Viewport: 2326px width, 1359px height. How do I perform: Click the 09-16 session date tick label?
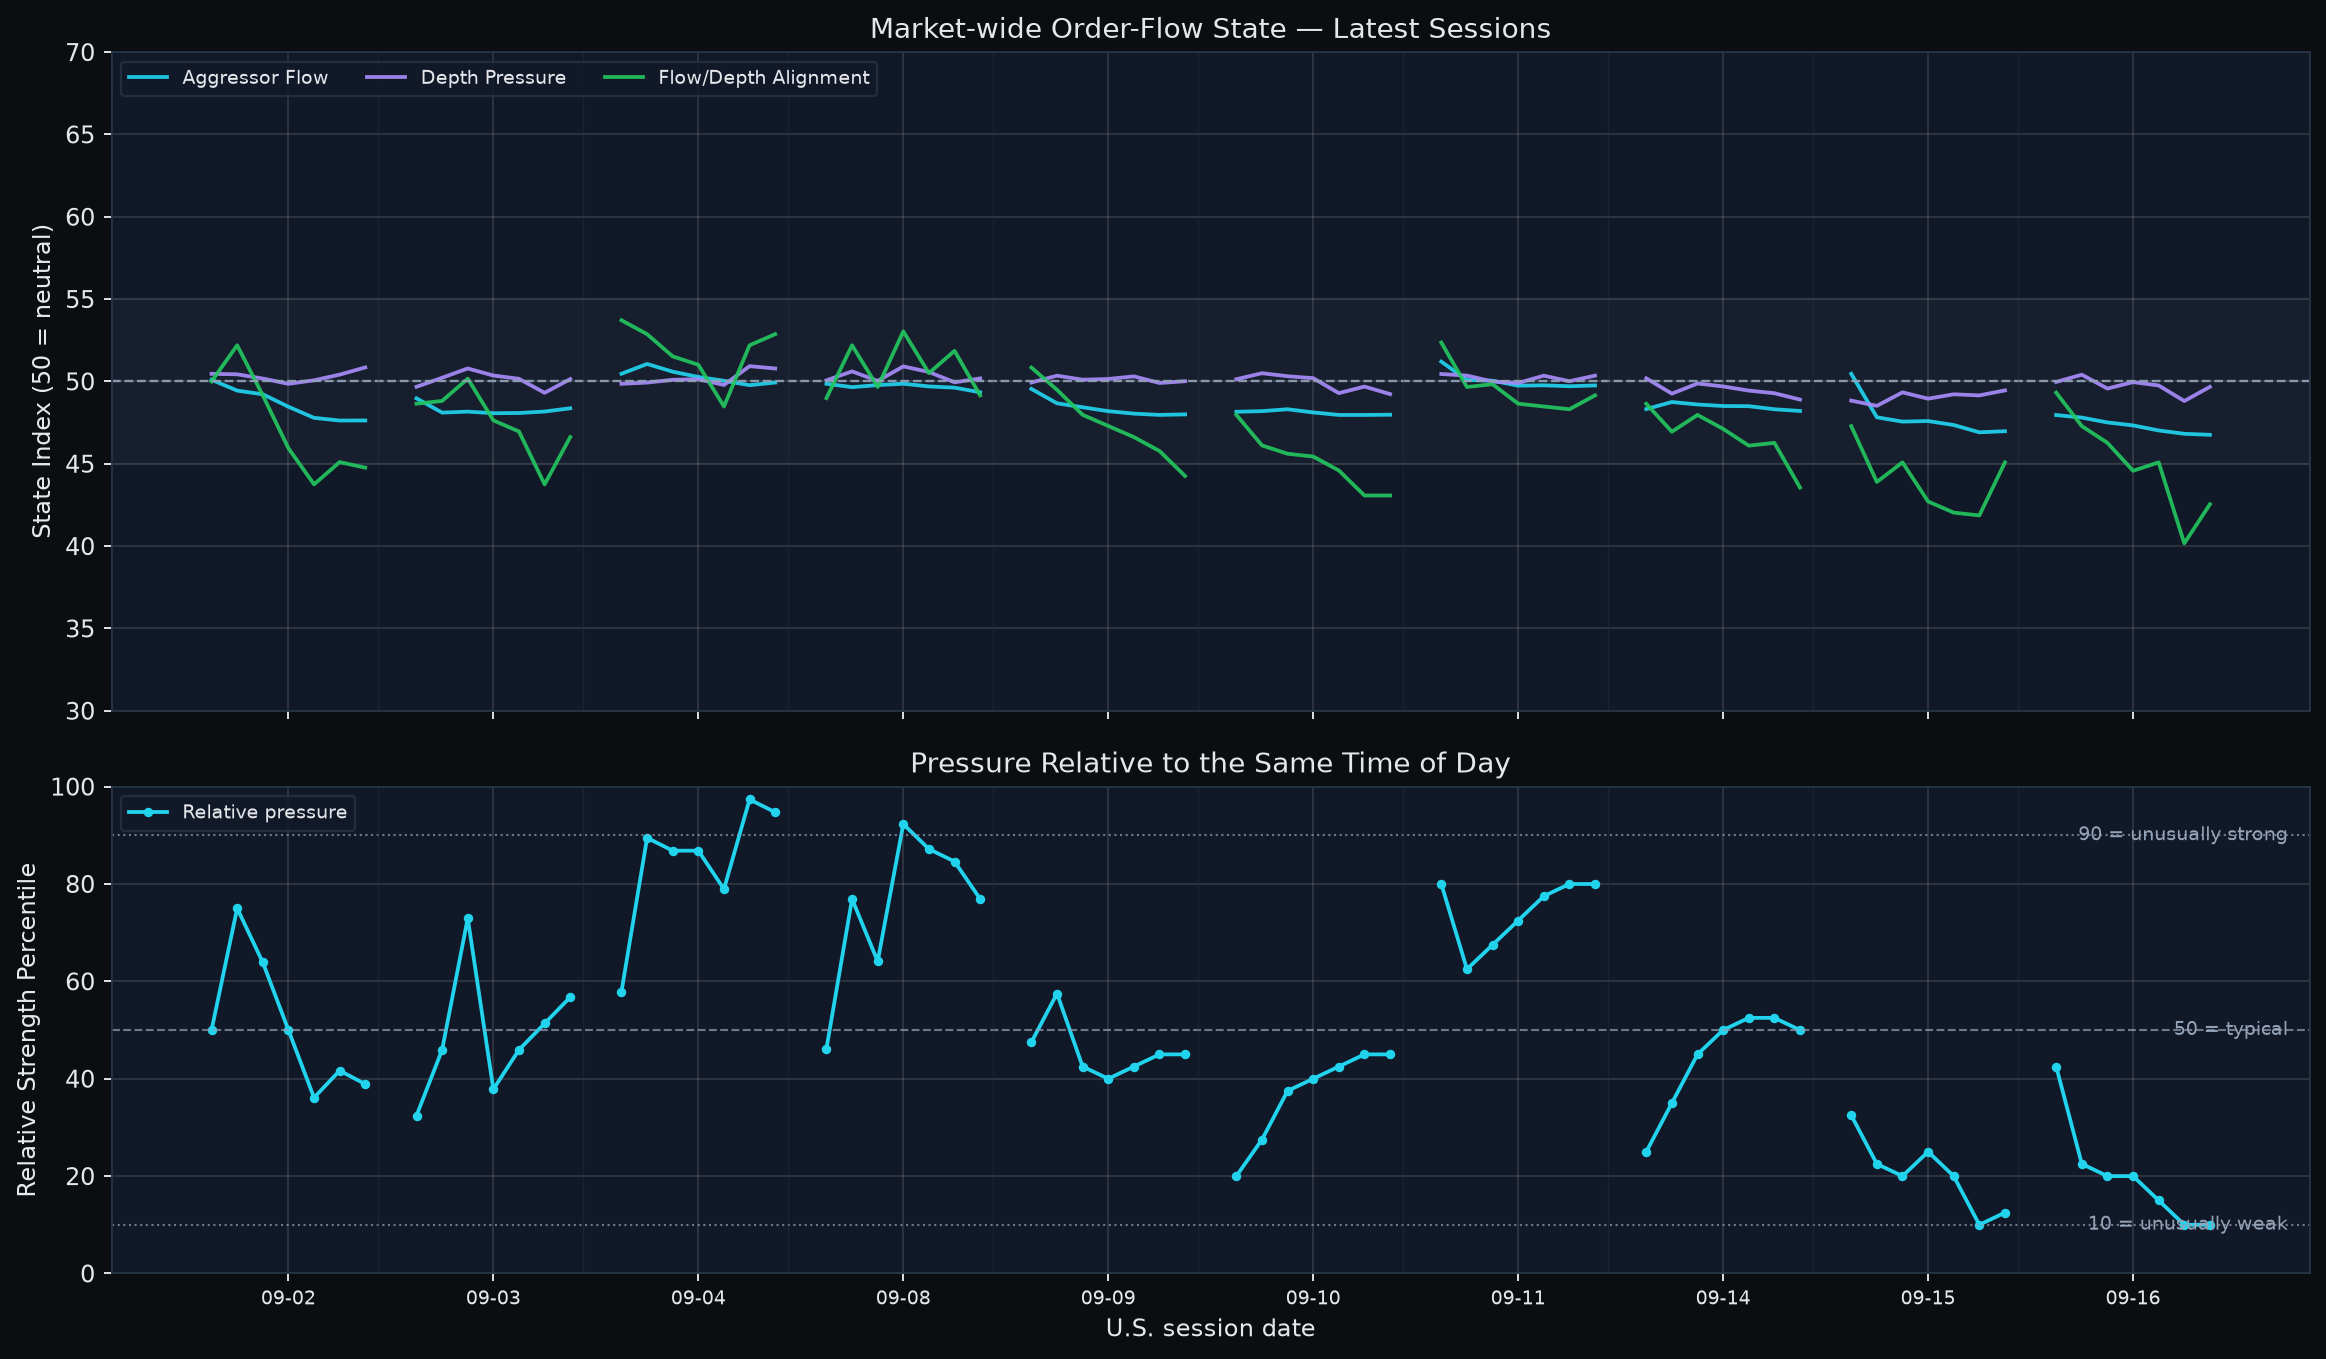[2133, 1299]
